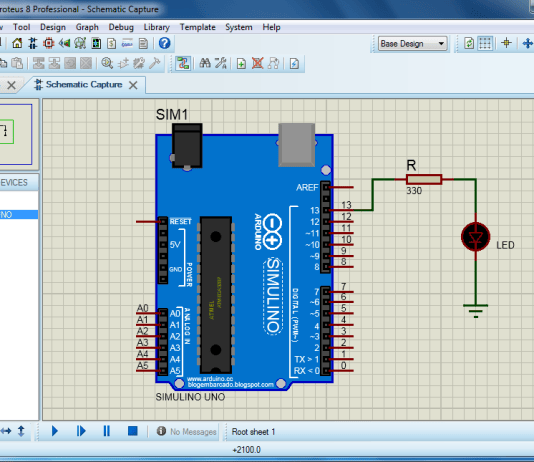Click the Search and Tag binoculars
Image resolution: width=534 pixels, height=462 pixels.
[x=205, y=63]
